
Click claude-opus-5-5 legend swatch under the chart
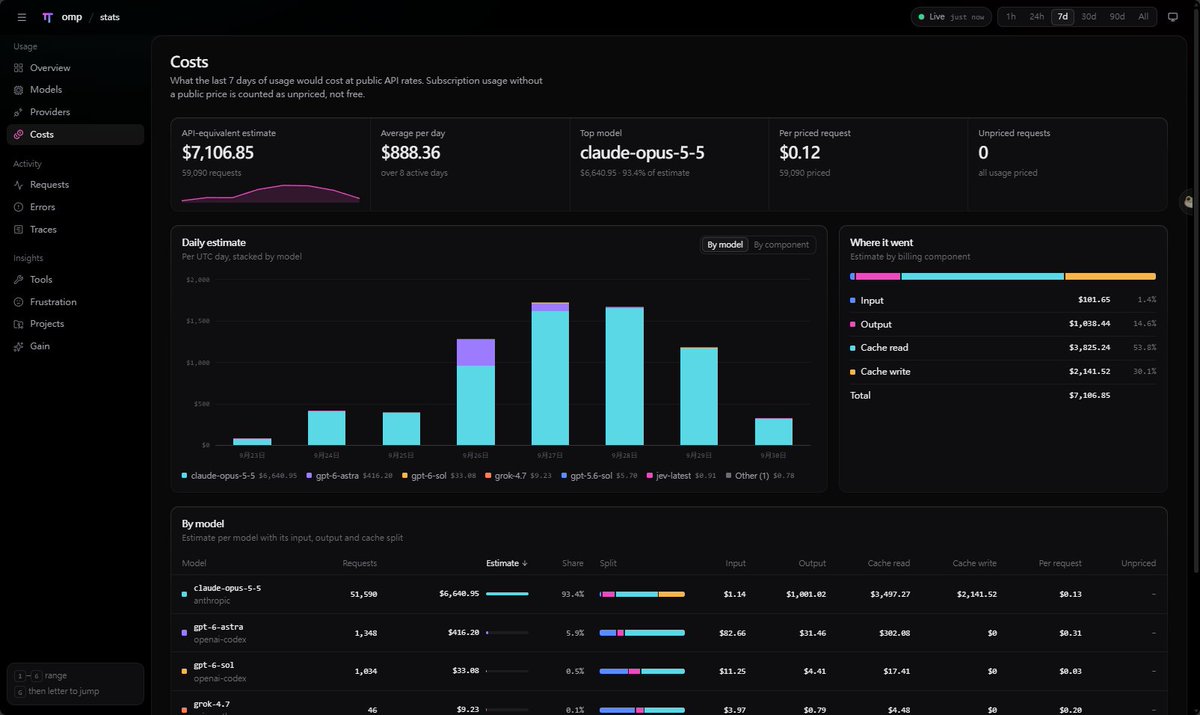[x=184, y=475]
